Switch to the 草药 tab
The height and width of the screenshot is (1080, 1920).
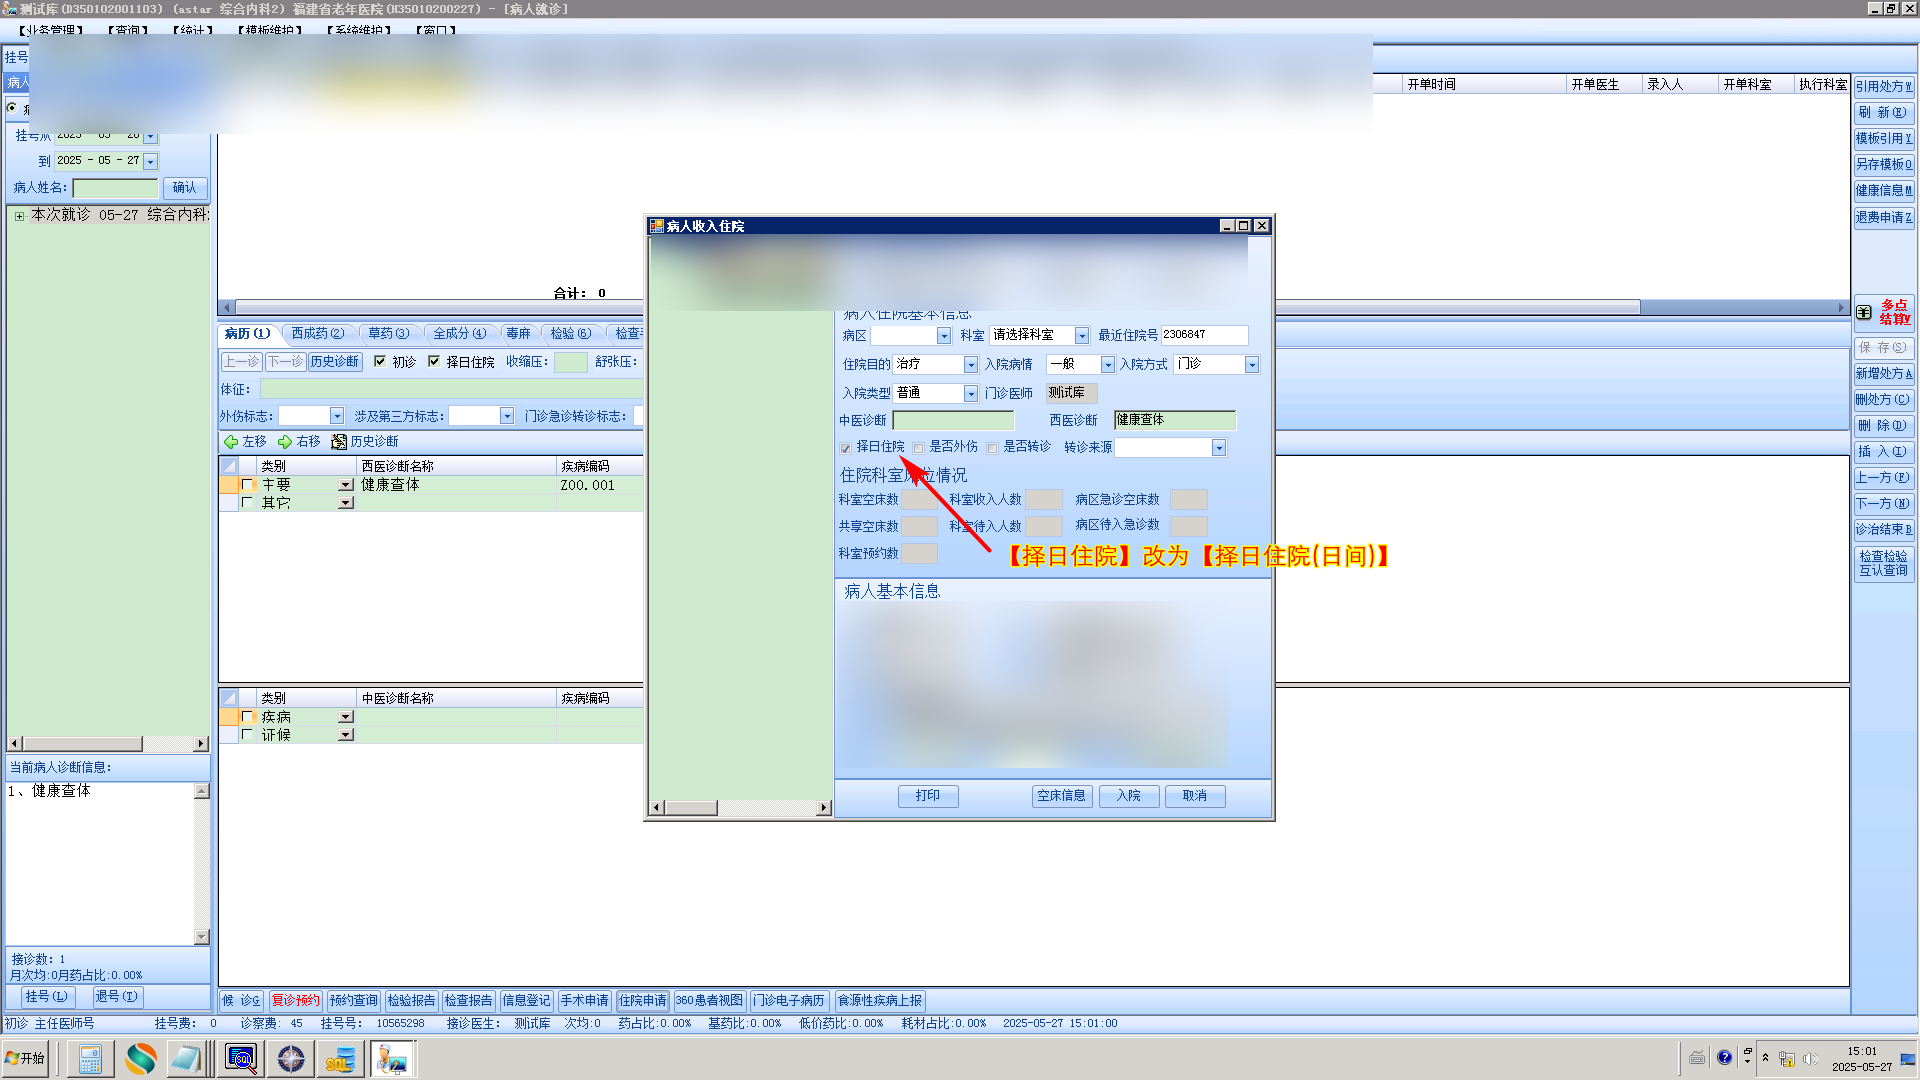(x=388, y=333)
